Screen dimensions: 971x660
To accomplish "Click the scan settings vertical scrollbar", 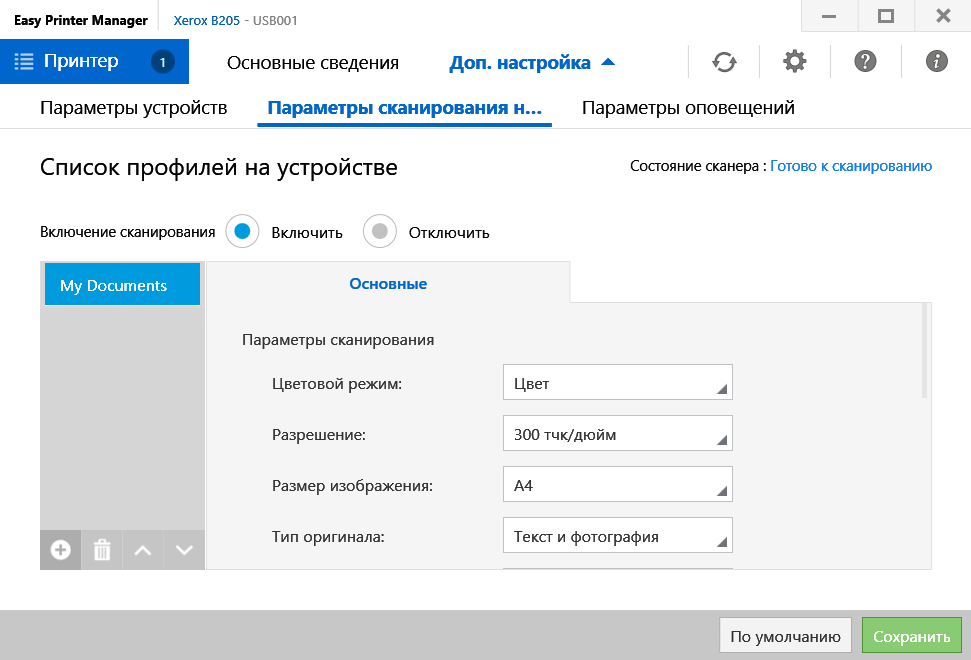I will pos(924,352).
